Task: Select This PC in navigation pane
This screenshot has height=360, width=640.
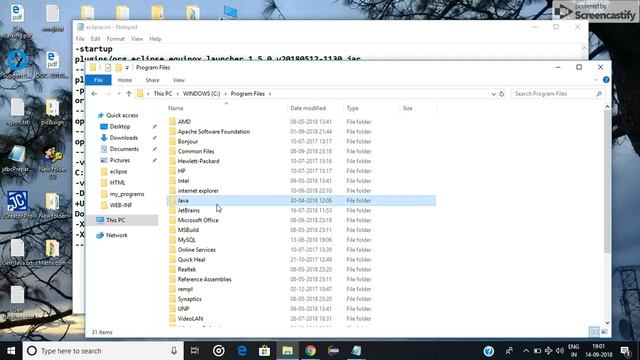Action: click(116, 220)
